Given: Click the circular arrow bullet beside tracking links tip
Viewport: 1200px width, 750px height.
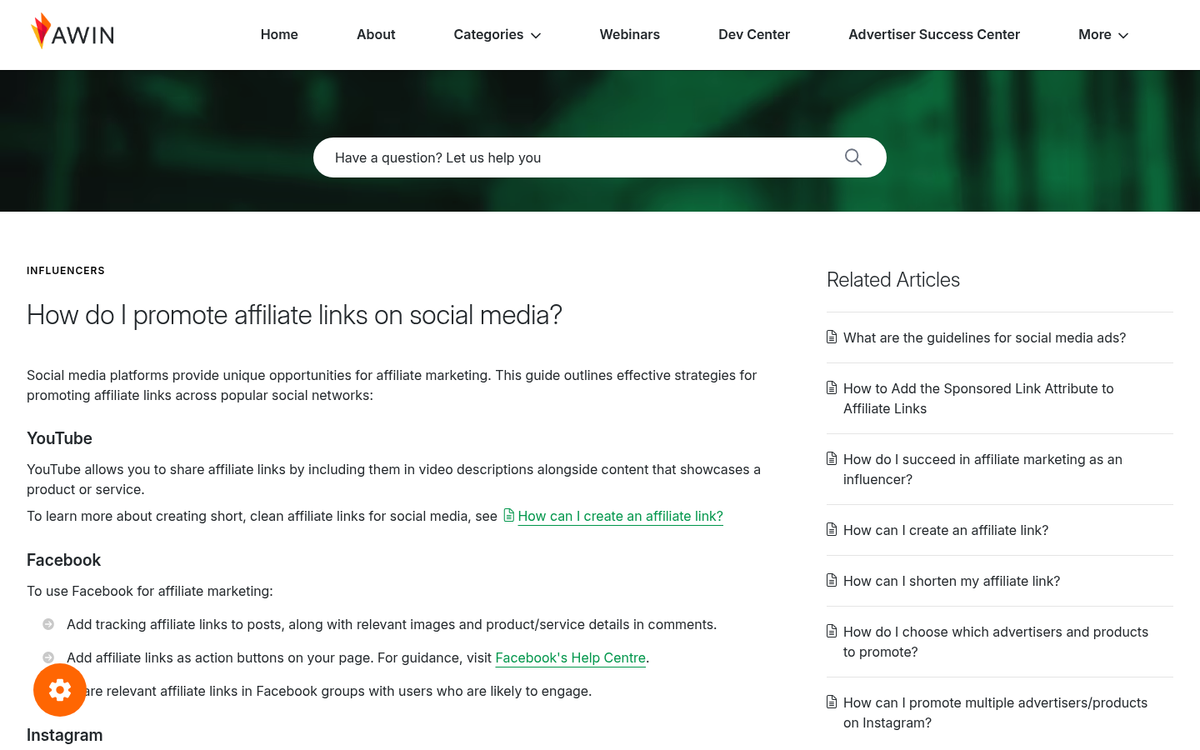Looking at the screenshot, I should coord(47,623).
